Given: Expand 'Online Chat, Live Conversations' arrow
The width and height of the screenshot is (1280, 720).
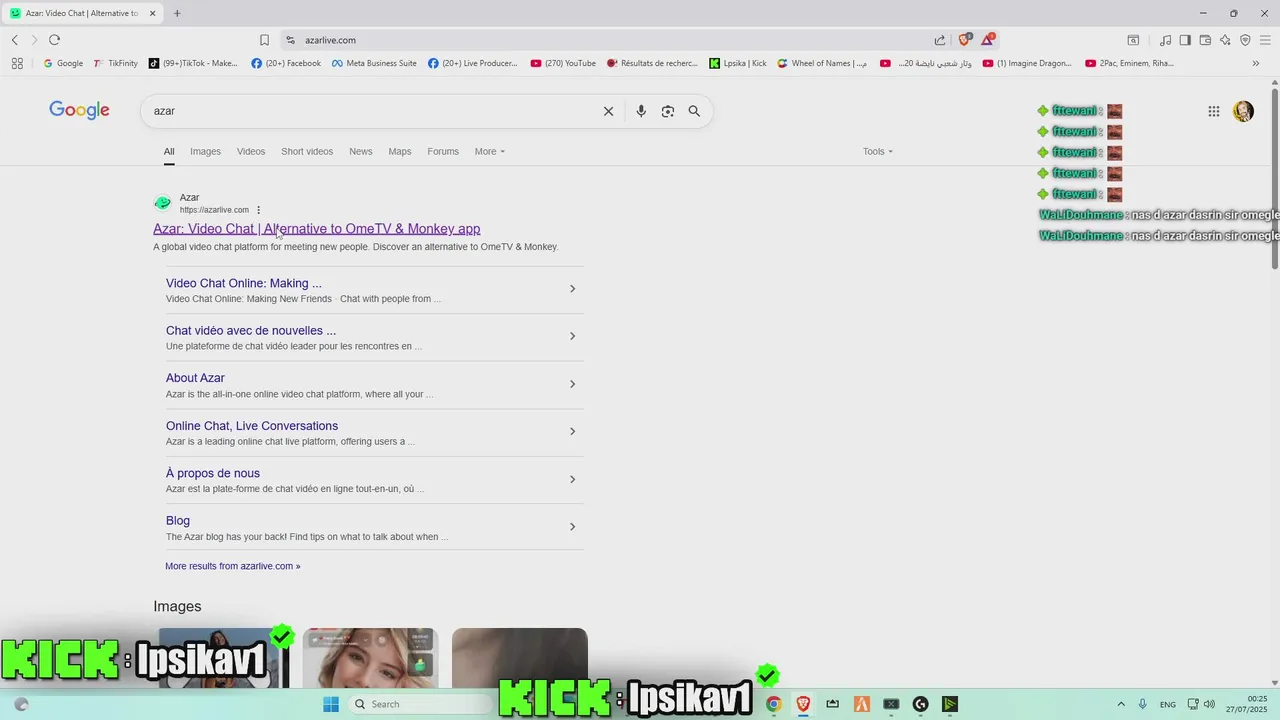Looking at the screenshot, I should pyautogui.click(x=572, y=432).
